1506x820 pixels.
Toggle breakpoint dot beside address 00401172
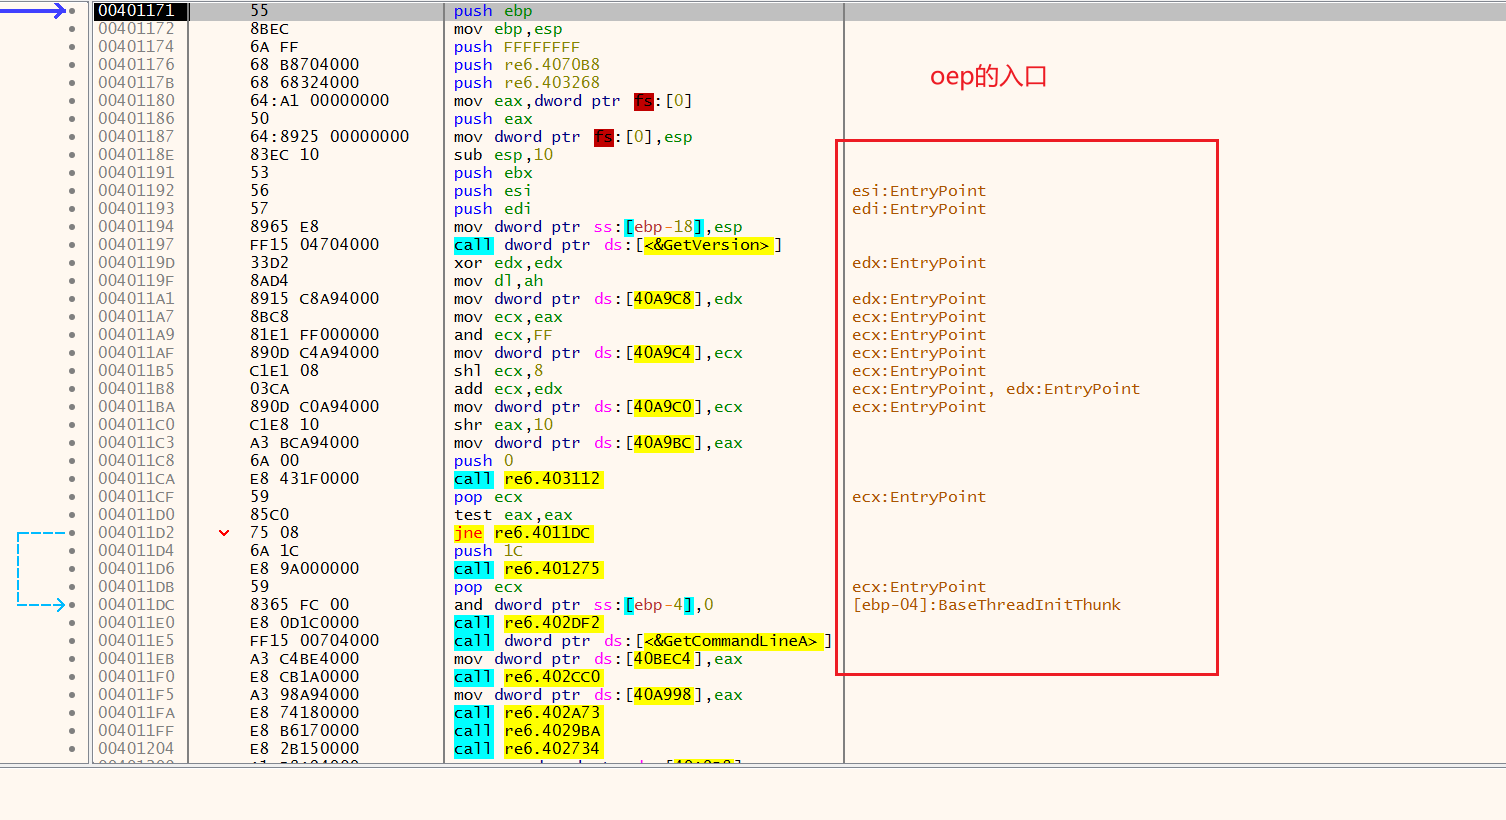click(72, 29)
